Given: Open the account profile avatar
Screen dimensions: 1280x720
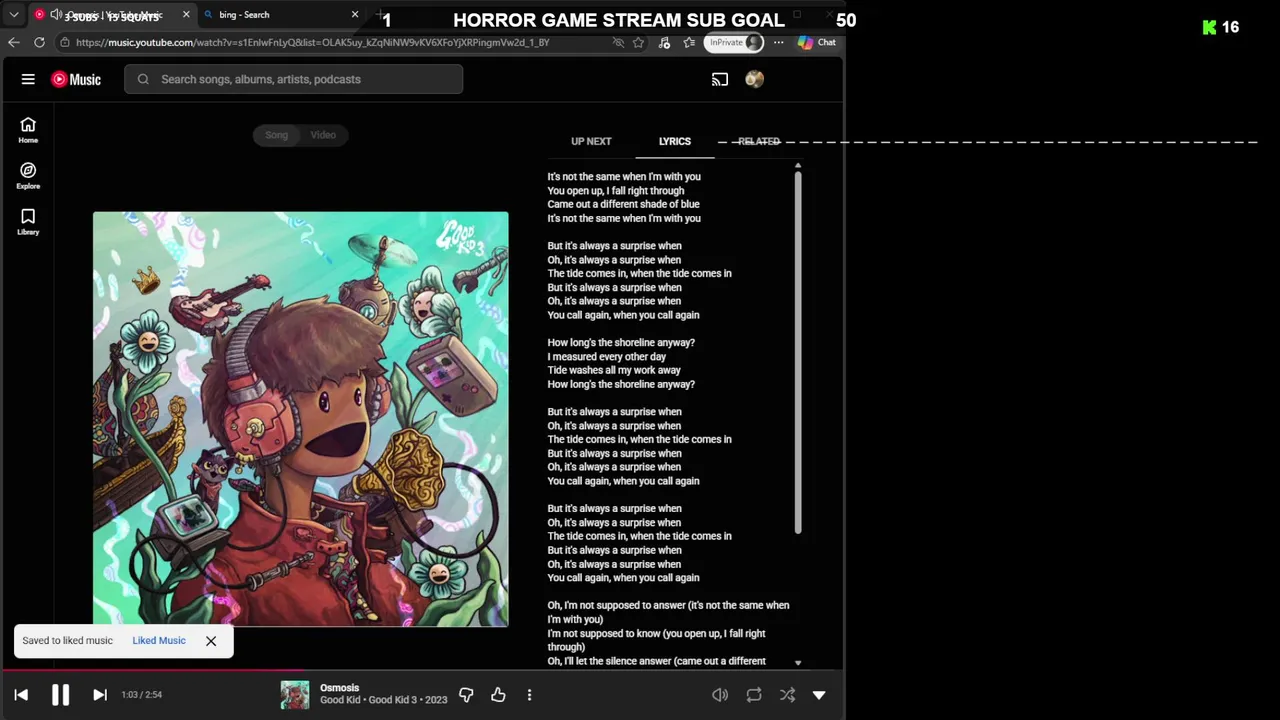Looking at the screenshot, I should (754, 79).
